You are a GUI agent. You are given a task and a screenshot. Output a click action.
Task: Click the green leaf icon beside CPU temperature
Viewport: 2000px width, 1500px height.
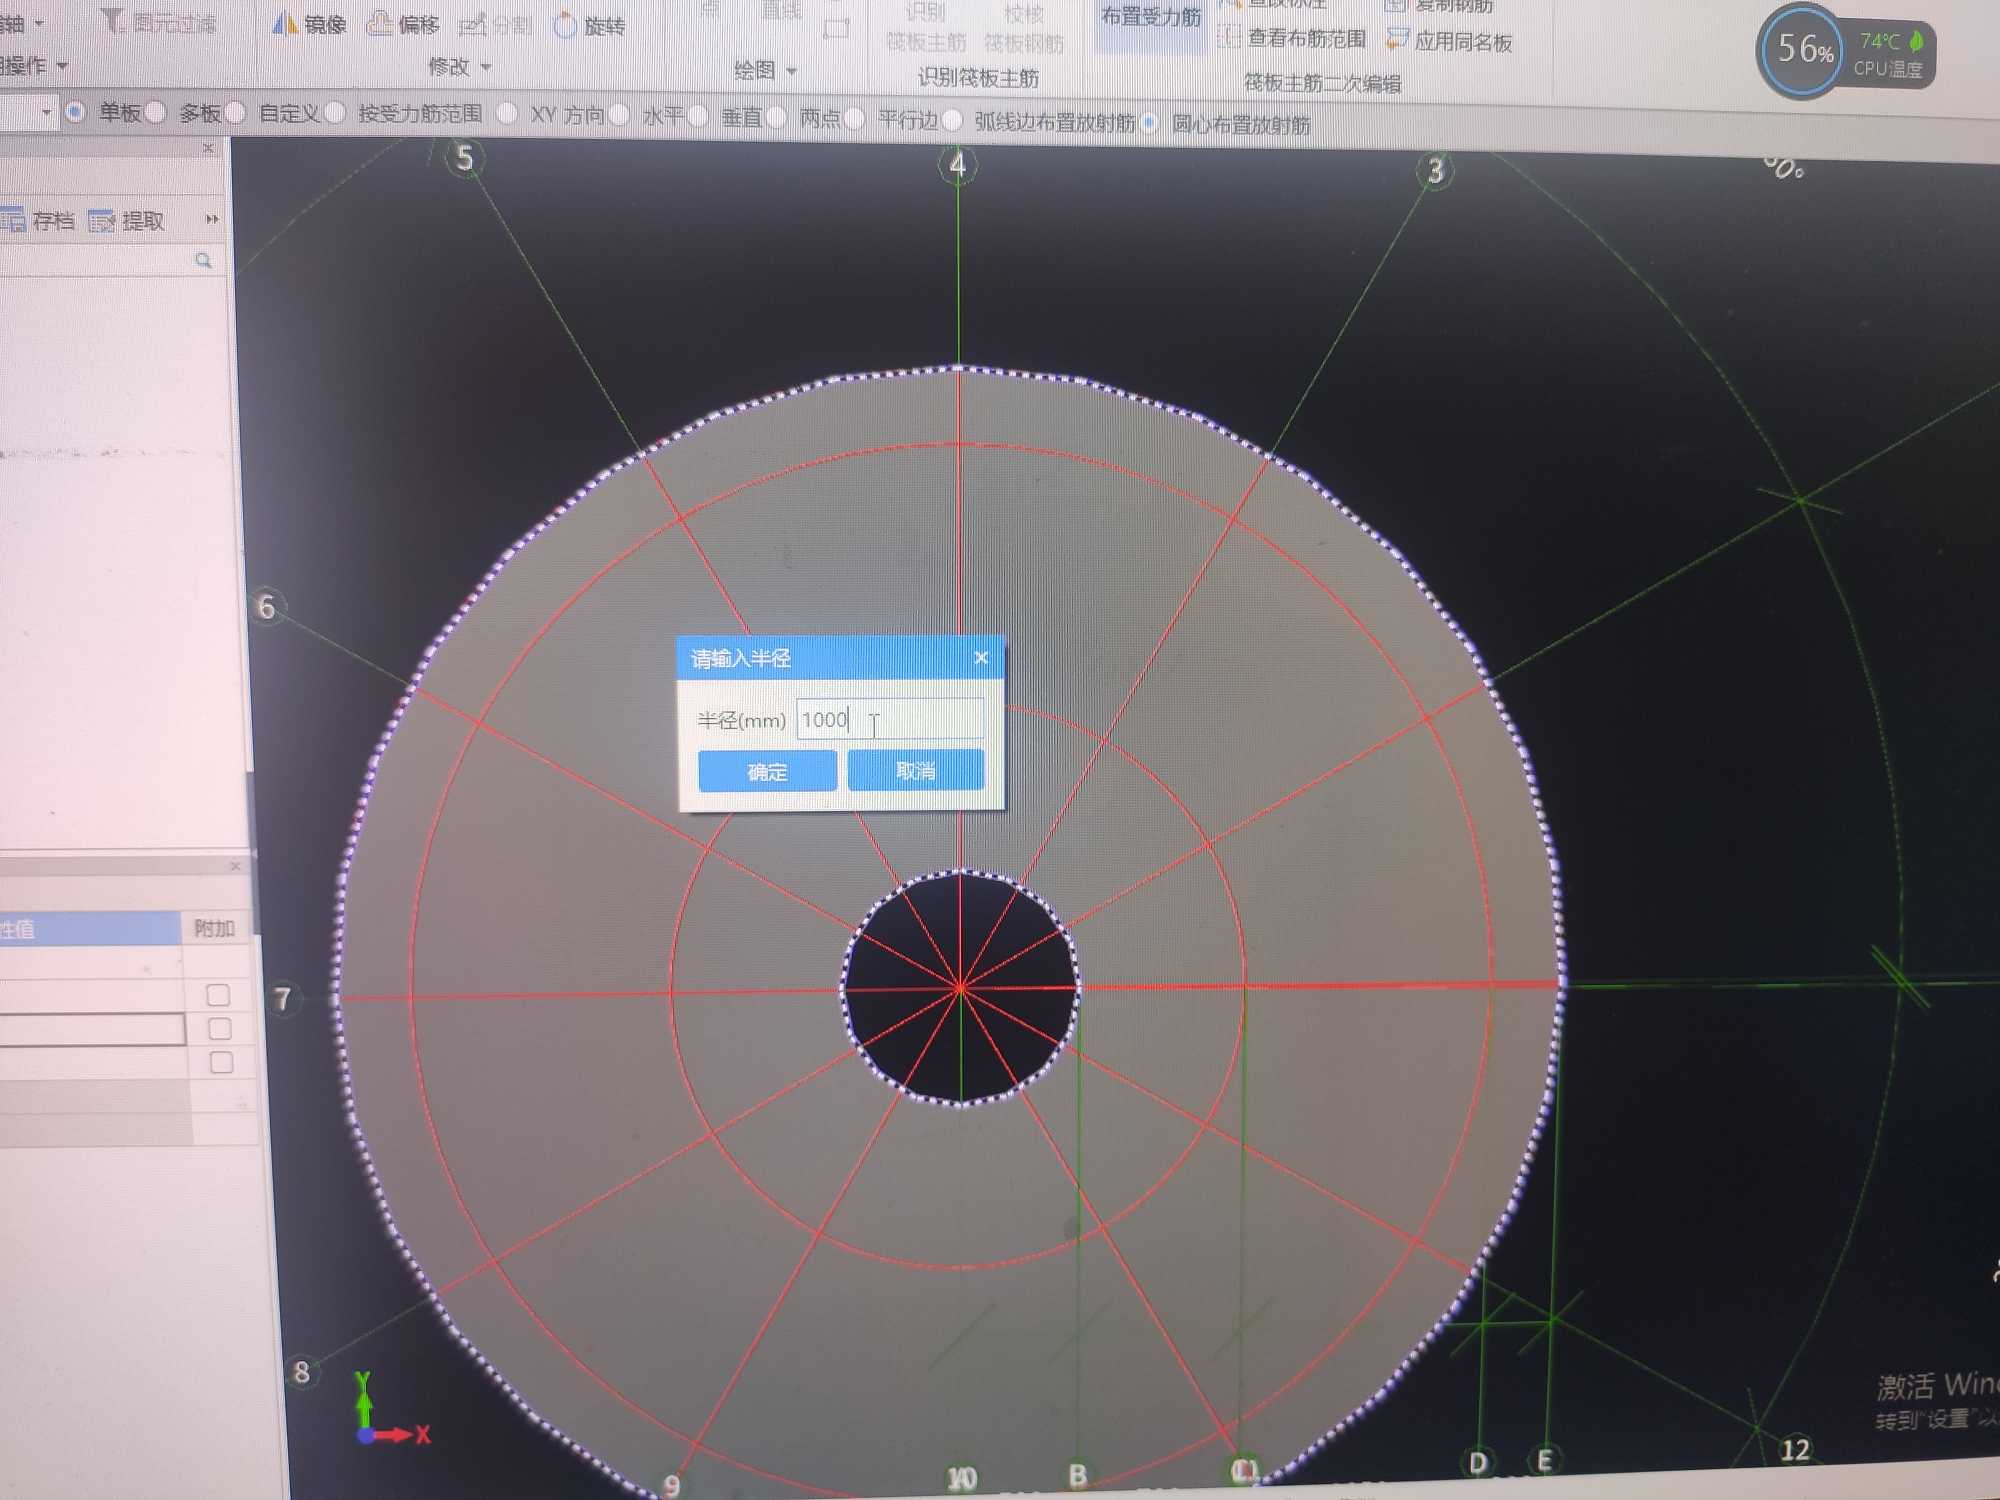(x=1916, y=41)
